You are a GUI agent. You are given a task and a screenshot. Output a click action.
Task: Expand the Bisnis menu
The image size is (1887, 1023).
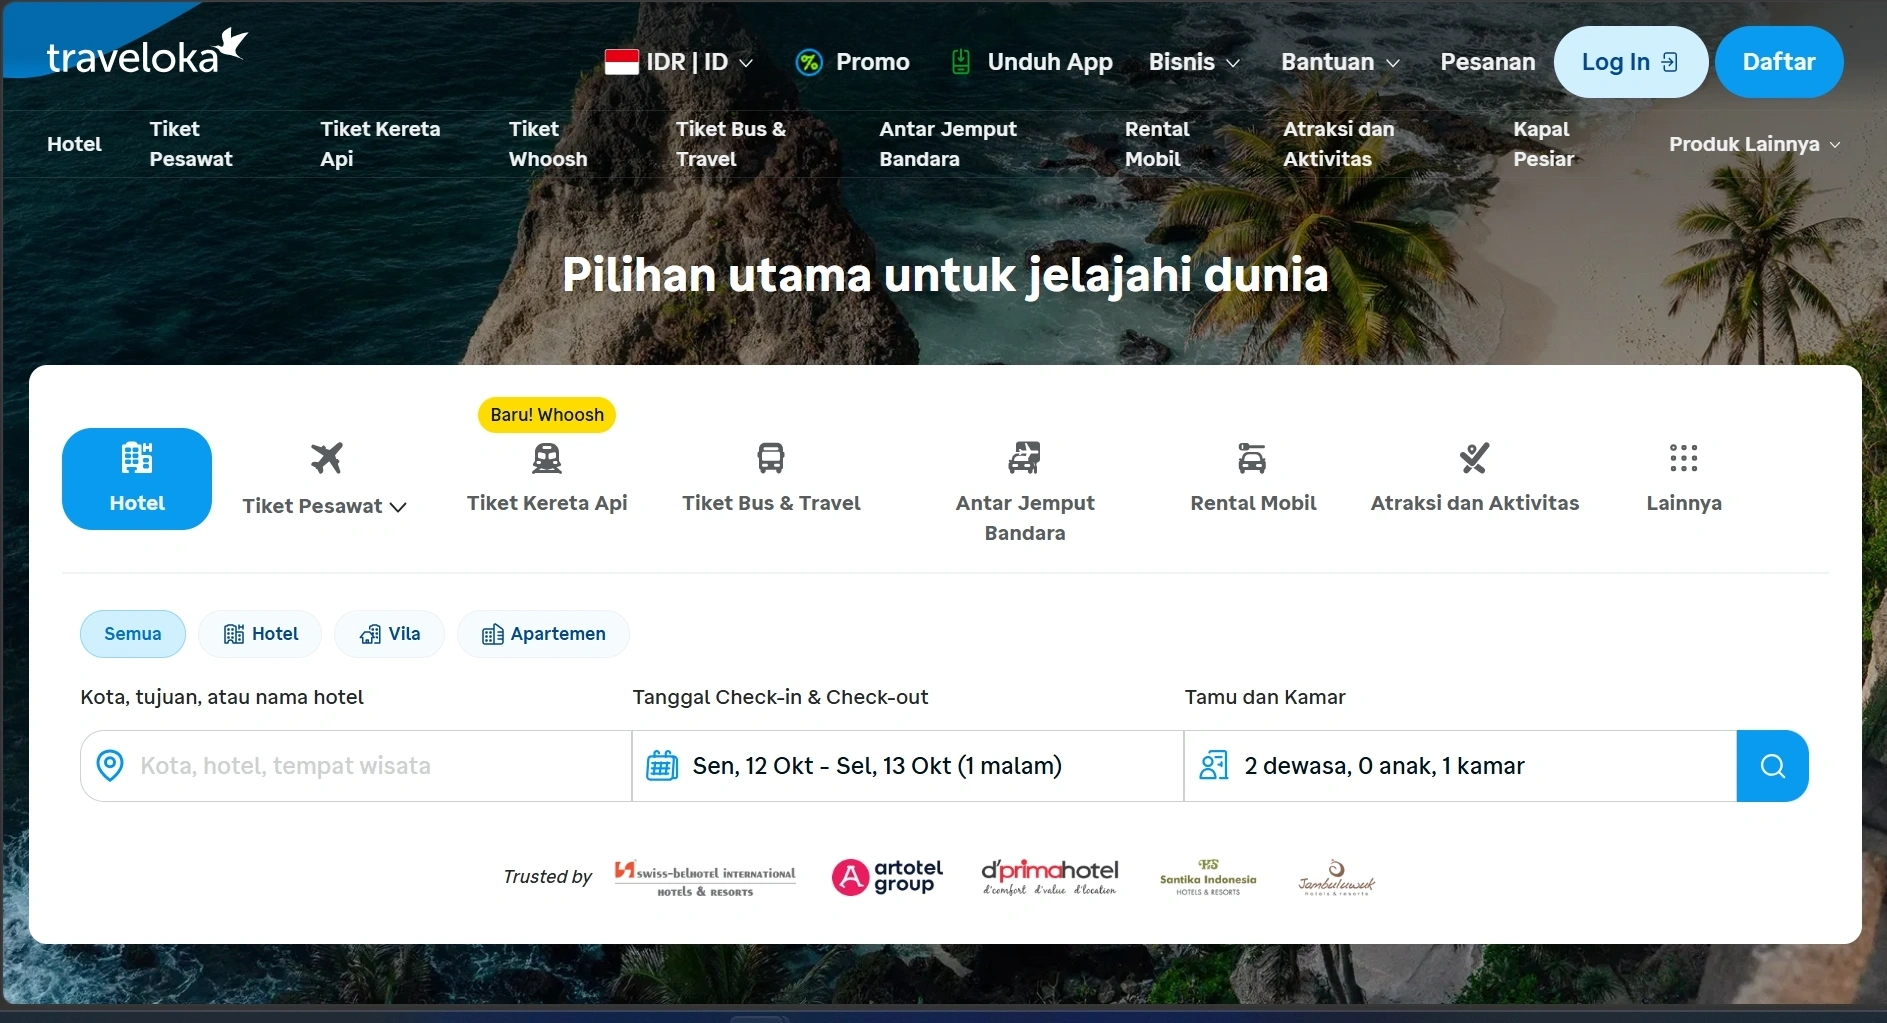pos(1195,62)
